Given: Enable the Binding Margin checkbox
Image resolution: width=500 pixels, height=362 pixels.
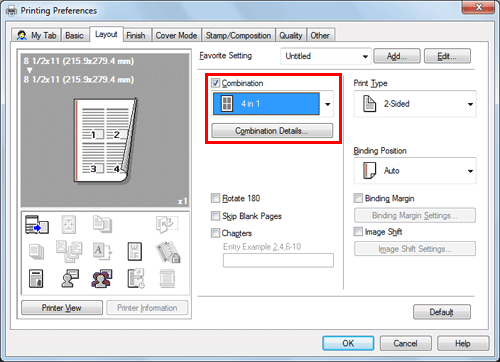Looking at the screenshot, I should pos(358,198).
